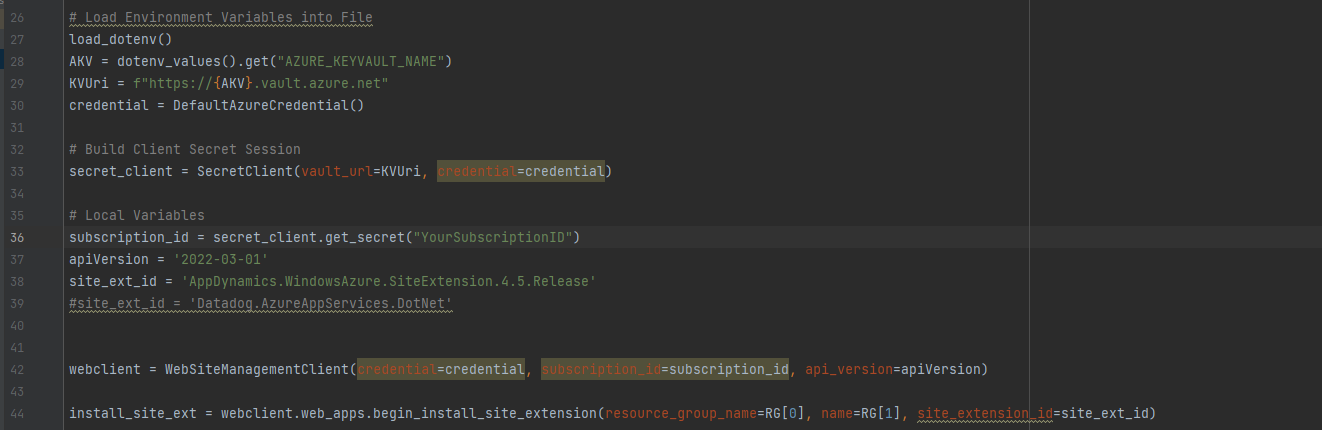The height and width of the screenshot is (430, 1322).
Task: Place cursor on load_dotenv() call
Action: tap(121, 39)
